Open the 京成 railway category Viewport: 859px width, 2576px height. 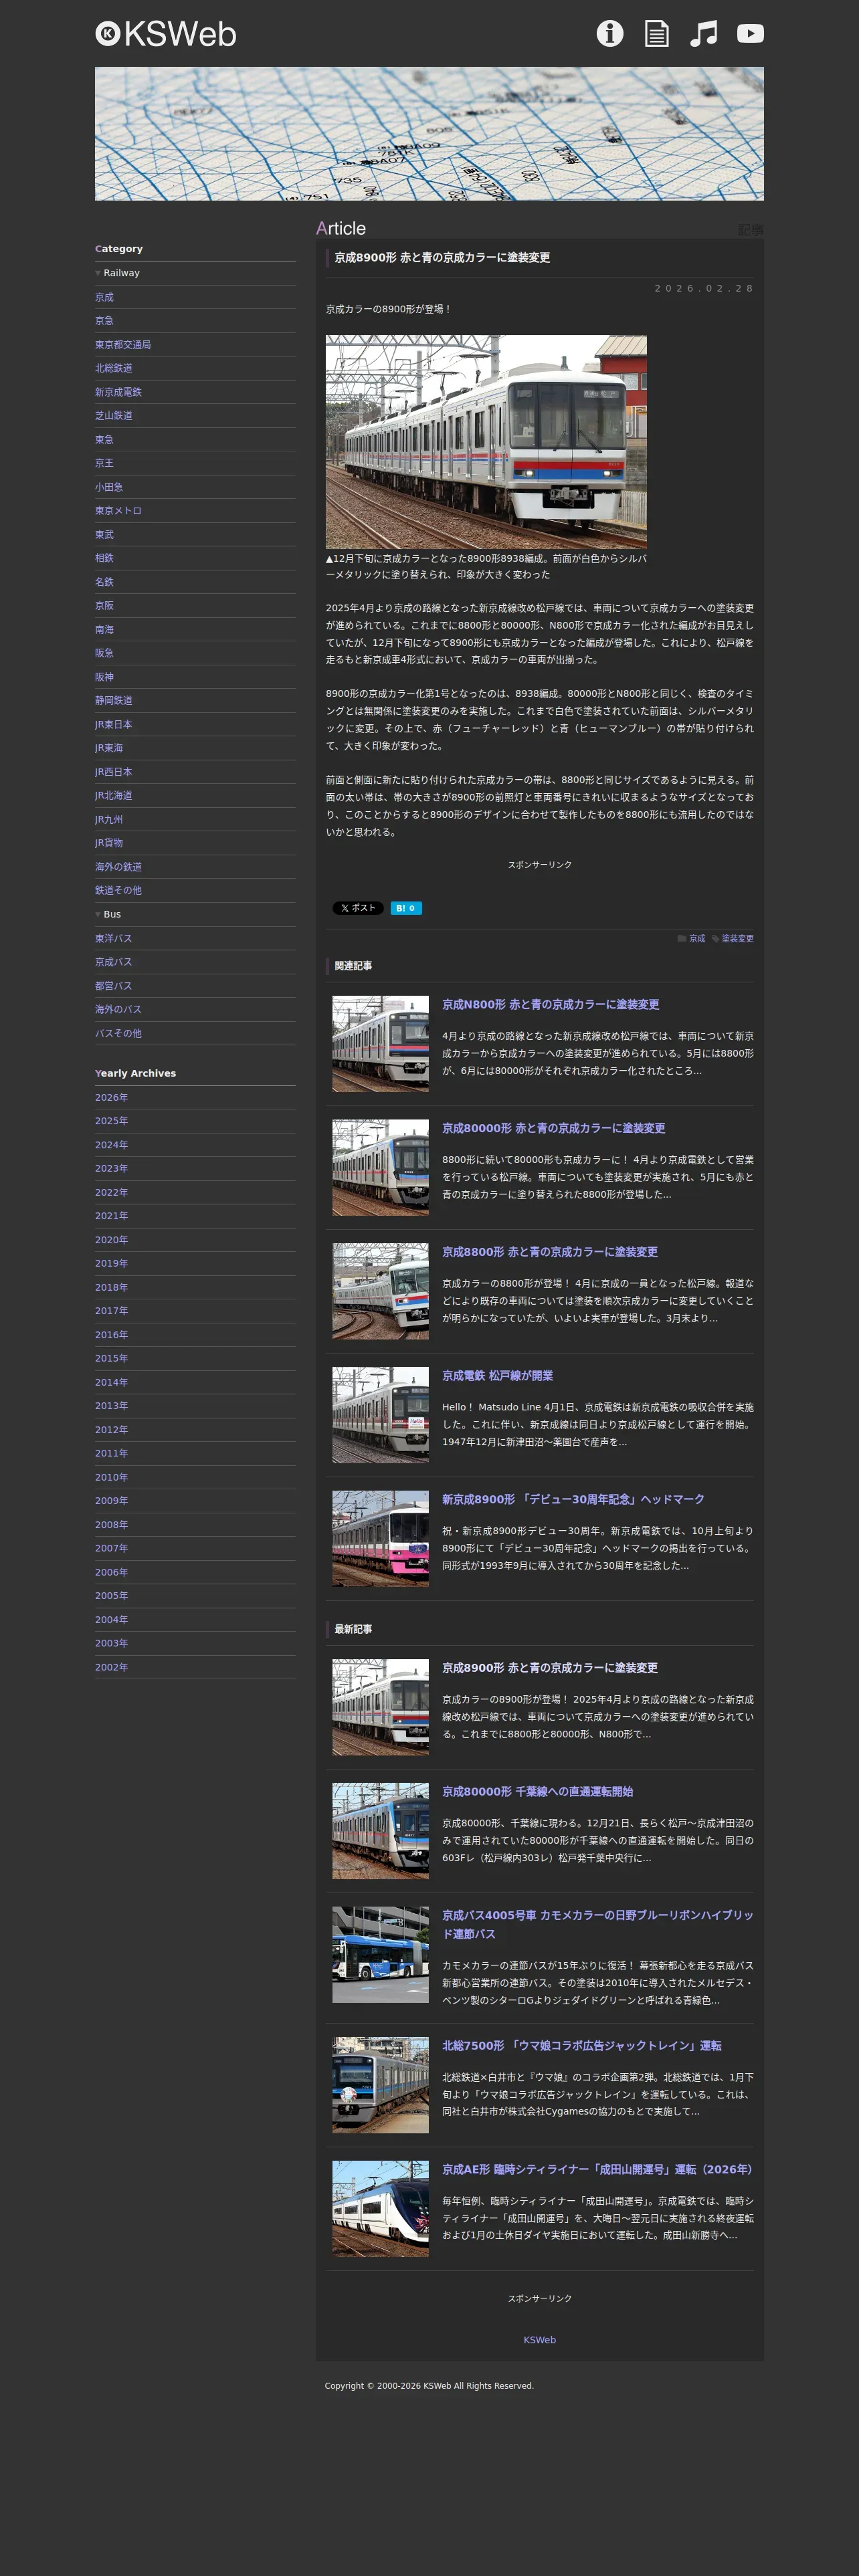coord(104,297)
